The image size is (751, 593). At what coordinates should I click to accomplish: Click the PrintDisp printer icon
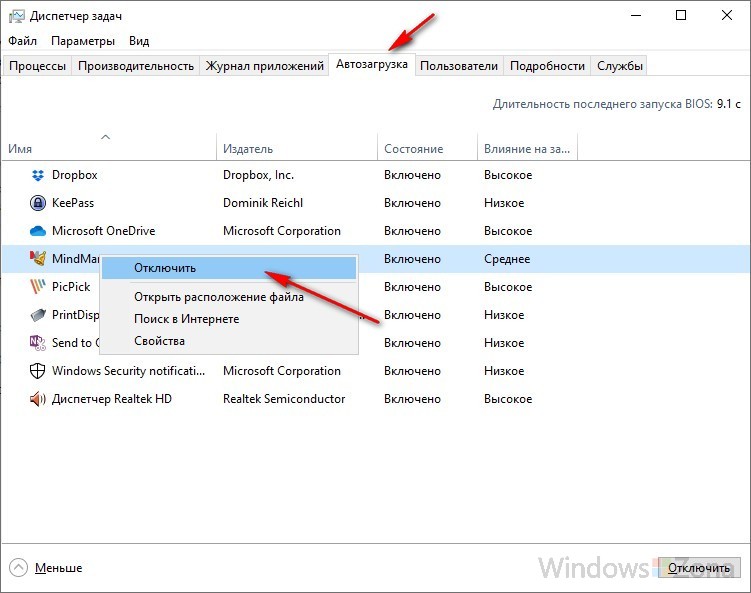point(37,315)
